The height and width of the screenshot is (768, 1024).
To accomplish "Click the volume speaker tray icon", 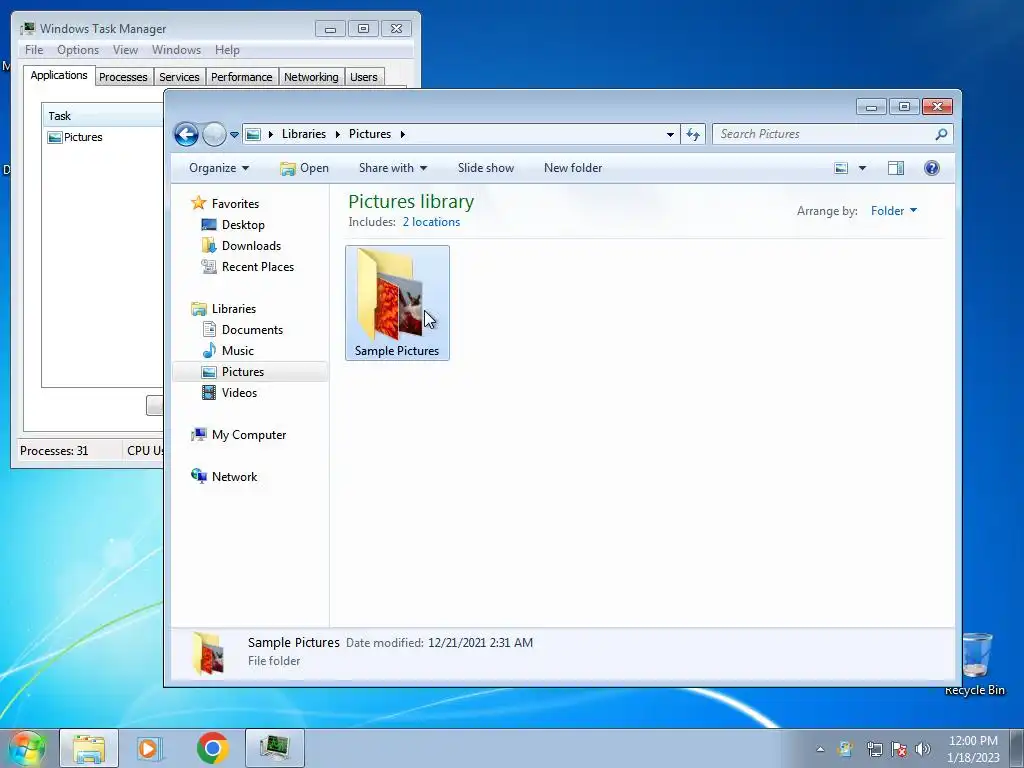I will pos(923,749).
